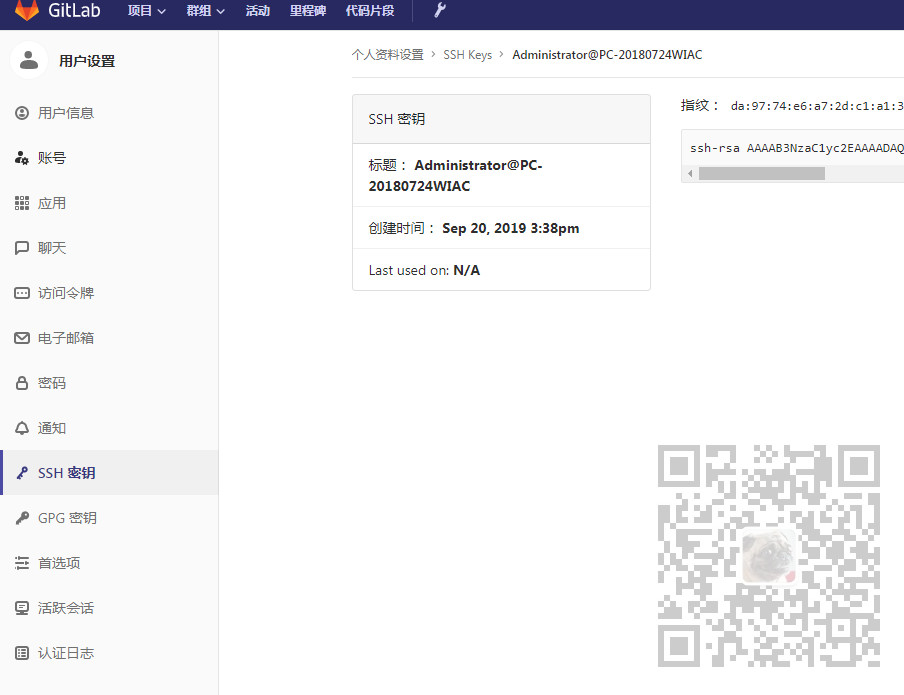This screenshot has height=695, width=904.
Task: Open 活动 in the top navigation
Action: [x=257, y=10]
